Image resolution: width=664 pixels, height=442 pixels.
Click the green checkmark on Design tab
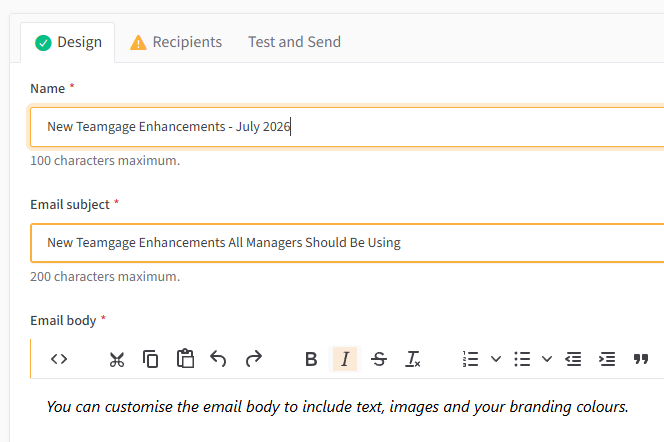[43, 42]
